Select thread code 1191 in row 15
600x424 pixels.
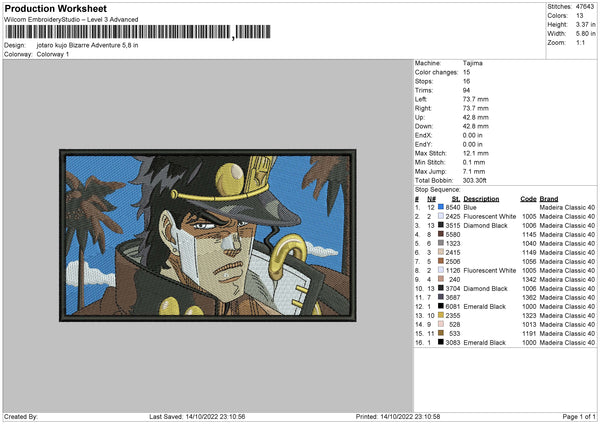pyautogui.click(x=530, y=333)
